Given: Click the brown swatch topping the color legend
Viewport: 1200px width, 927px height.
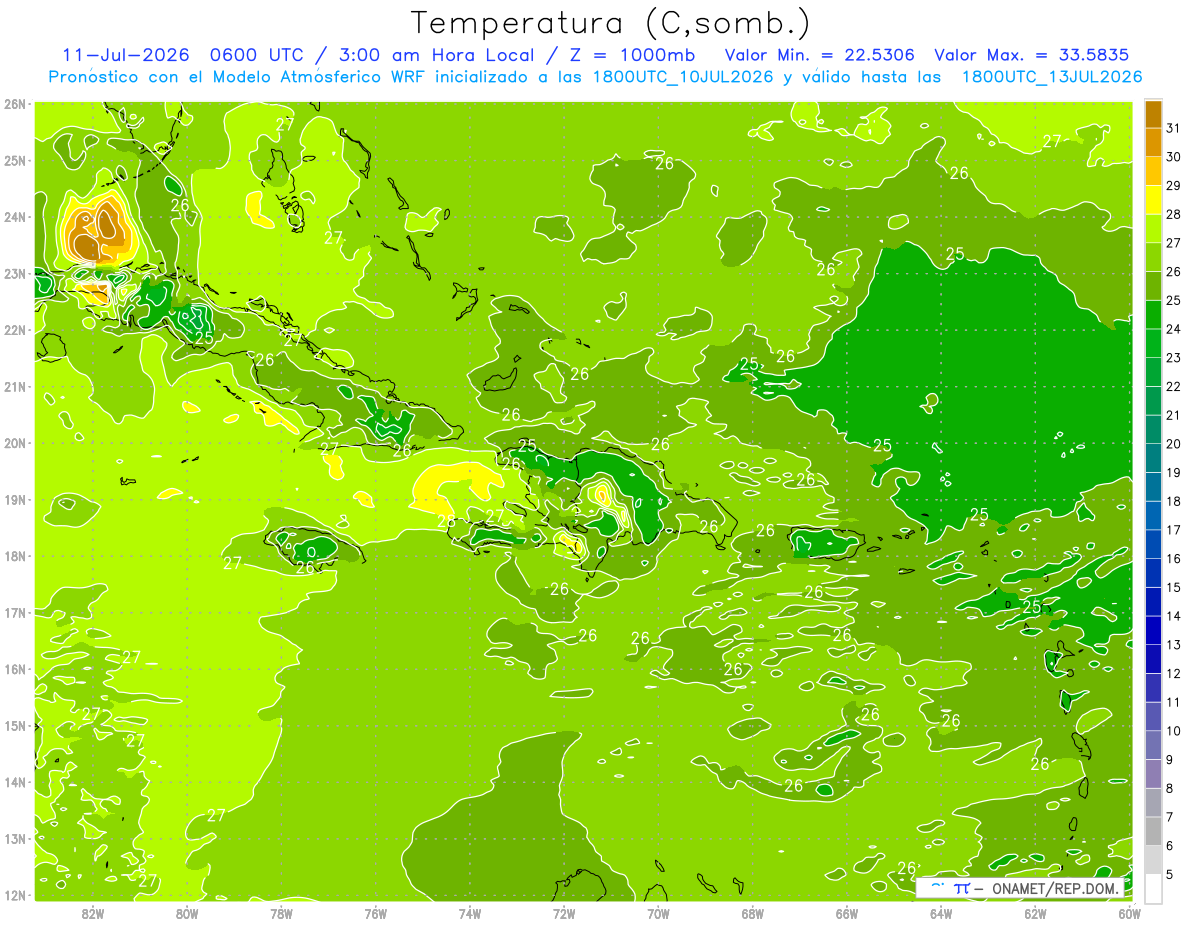Looking at the screenshot, I should [x=1153, y=114].
